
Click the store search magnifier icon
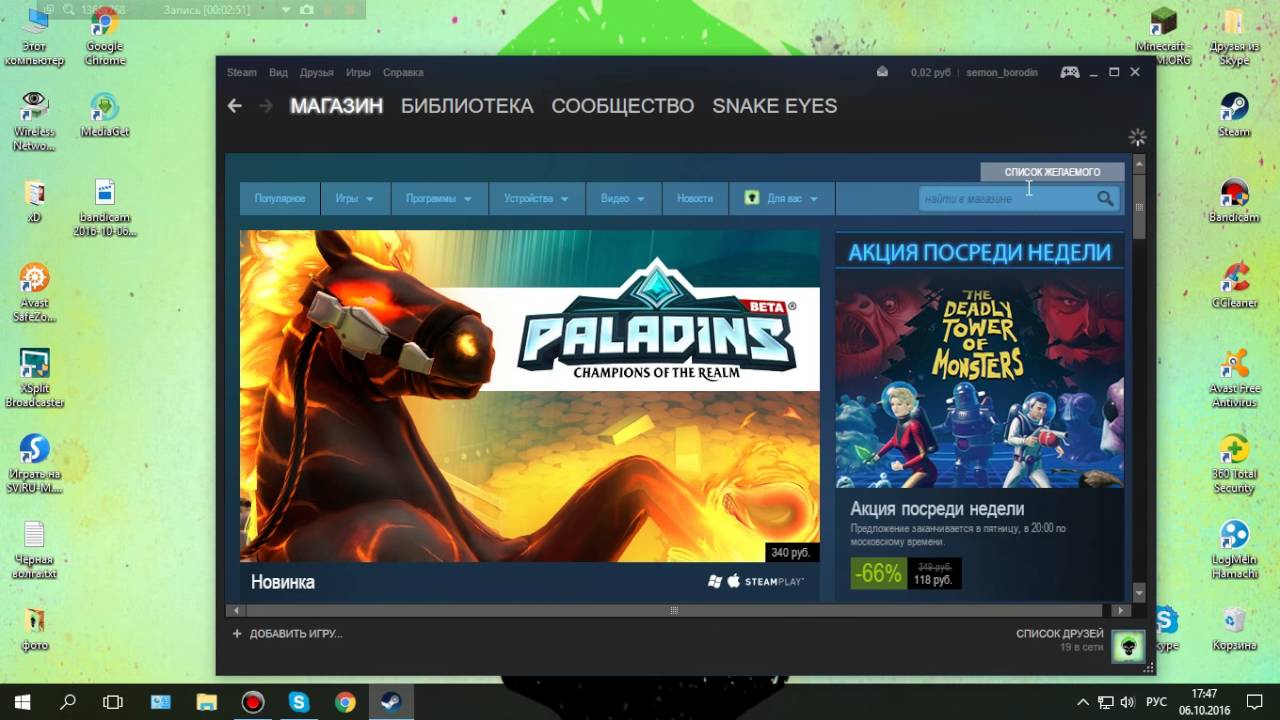[1105, 198]
